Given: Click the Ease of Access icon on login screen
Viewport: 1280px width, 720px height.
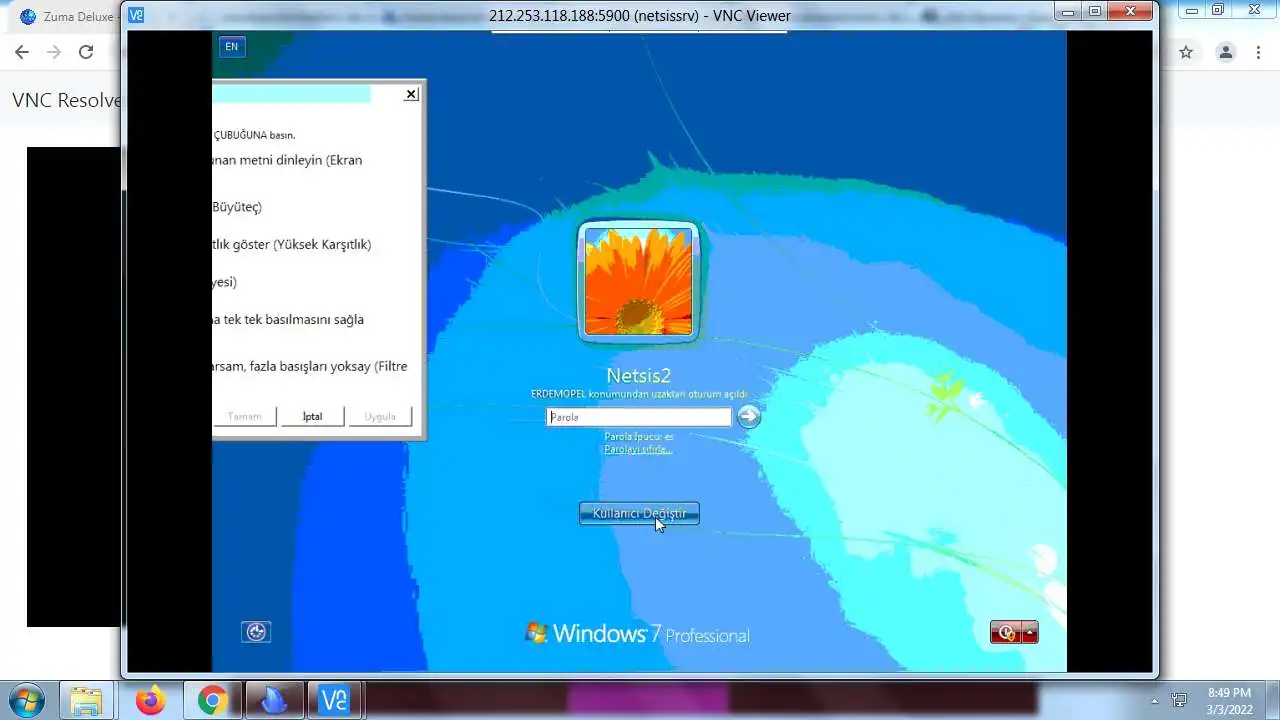Looking at the screenshot, I should coord(256,632).
